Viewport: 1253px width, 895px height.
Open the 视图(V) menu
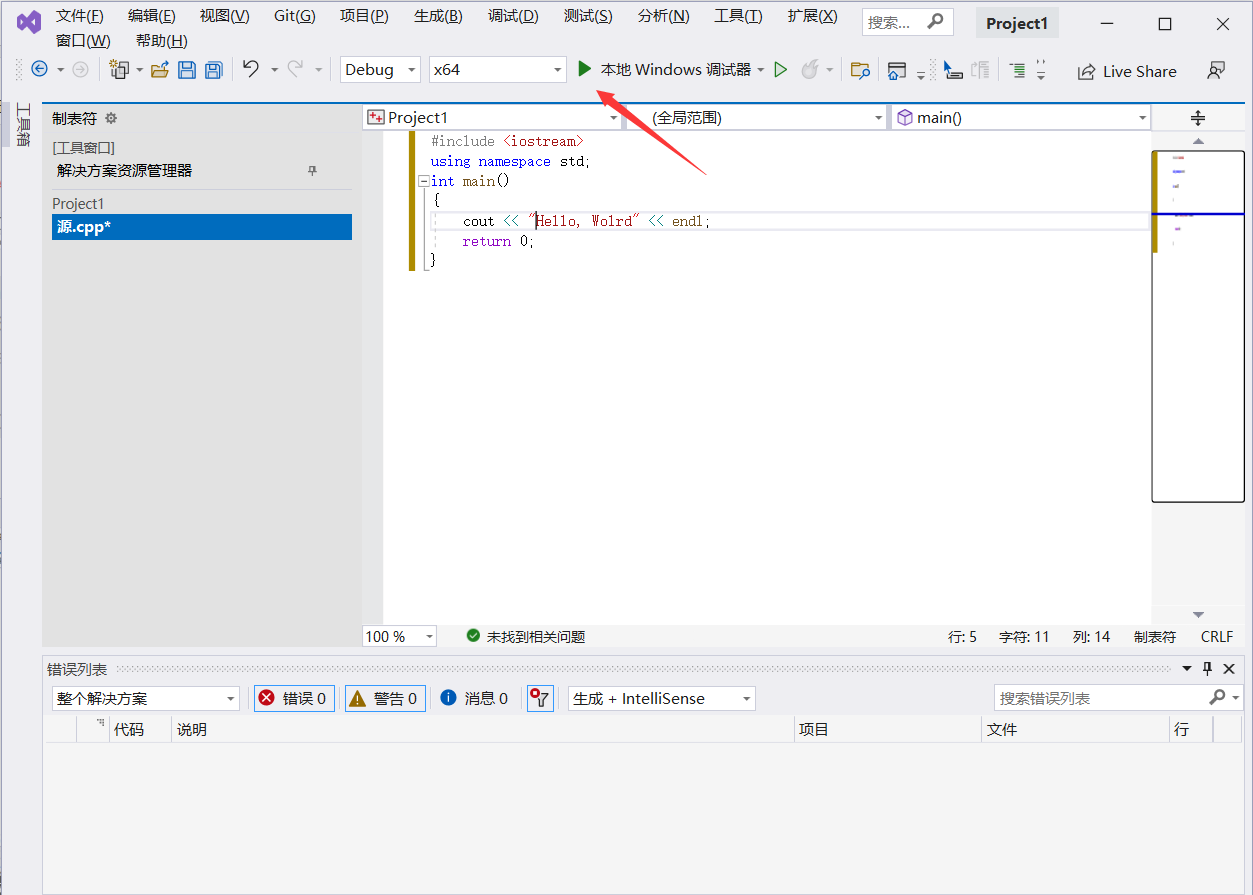224,16
